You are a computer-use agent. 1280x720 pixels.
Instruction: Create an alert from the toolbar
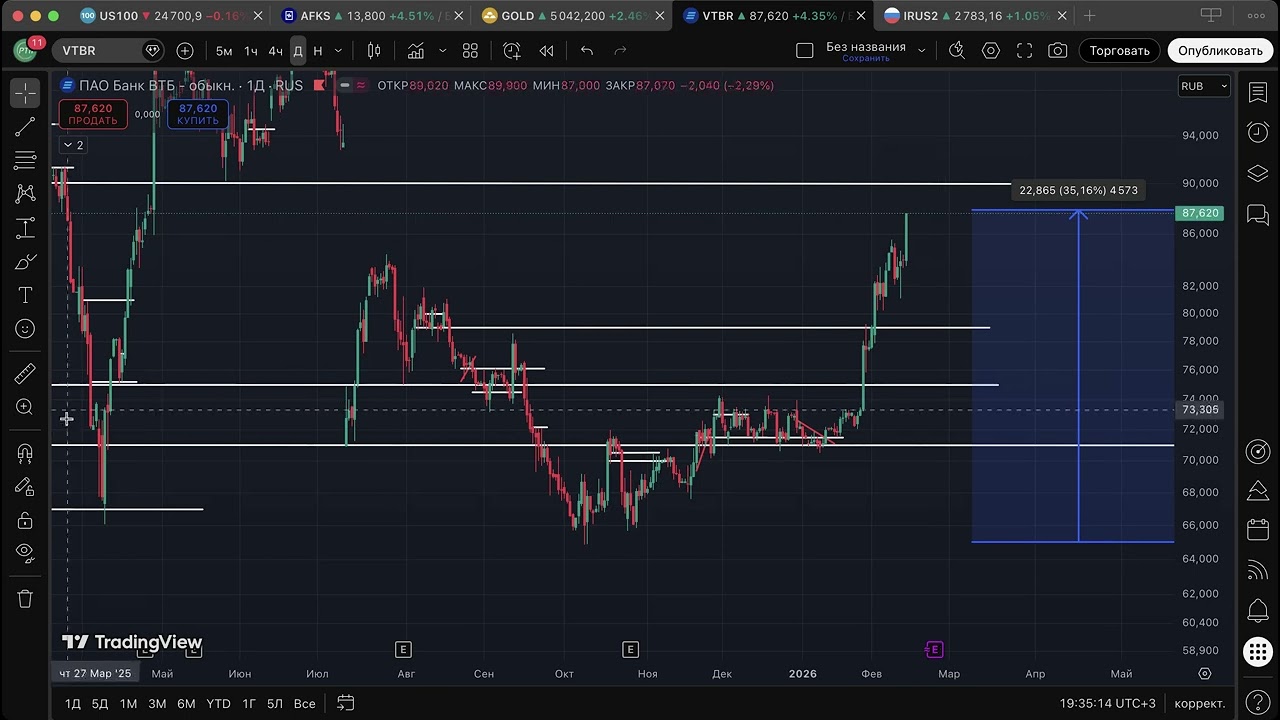[x=512, y=51]
